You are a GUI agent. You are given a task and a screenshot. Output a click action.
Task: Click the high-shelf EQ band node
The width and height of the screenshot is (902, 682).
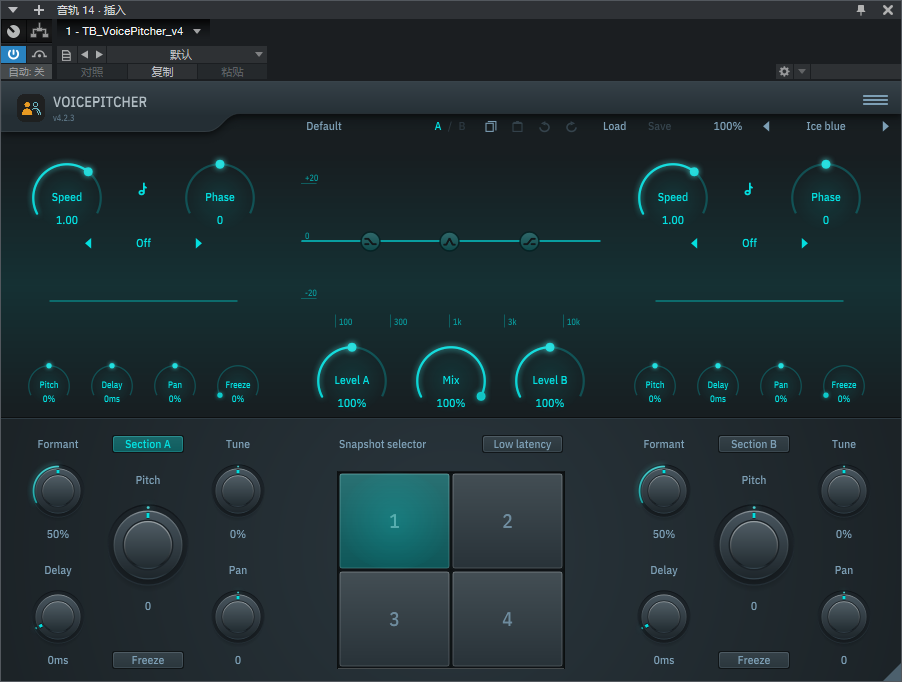pos(529,242)
